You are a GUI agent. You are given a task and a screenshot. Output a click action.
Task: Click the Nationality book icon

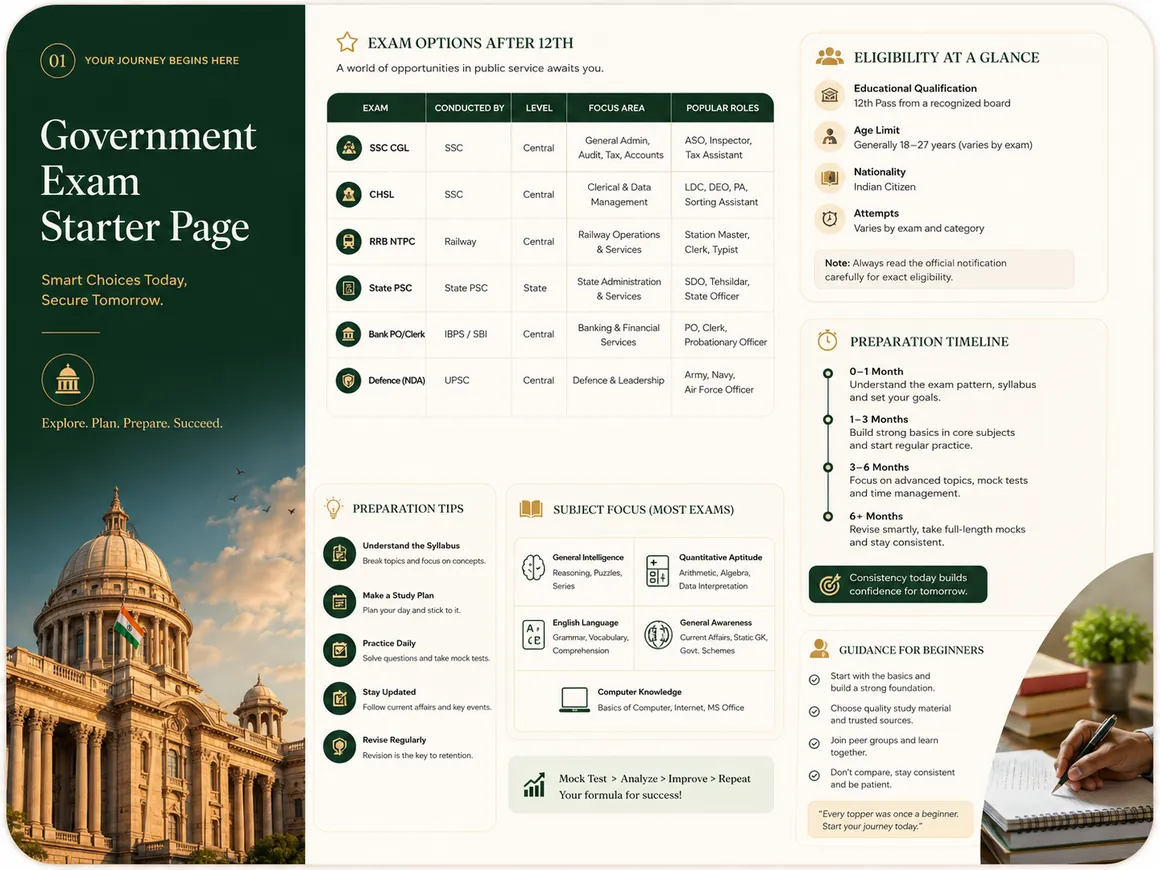(x=830, y=178)
